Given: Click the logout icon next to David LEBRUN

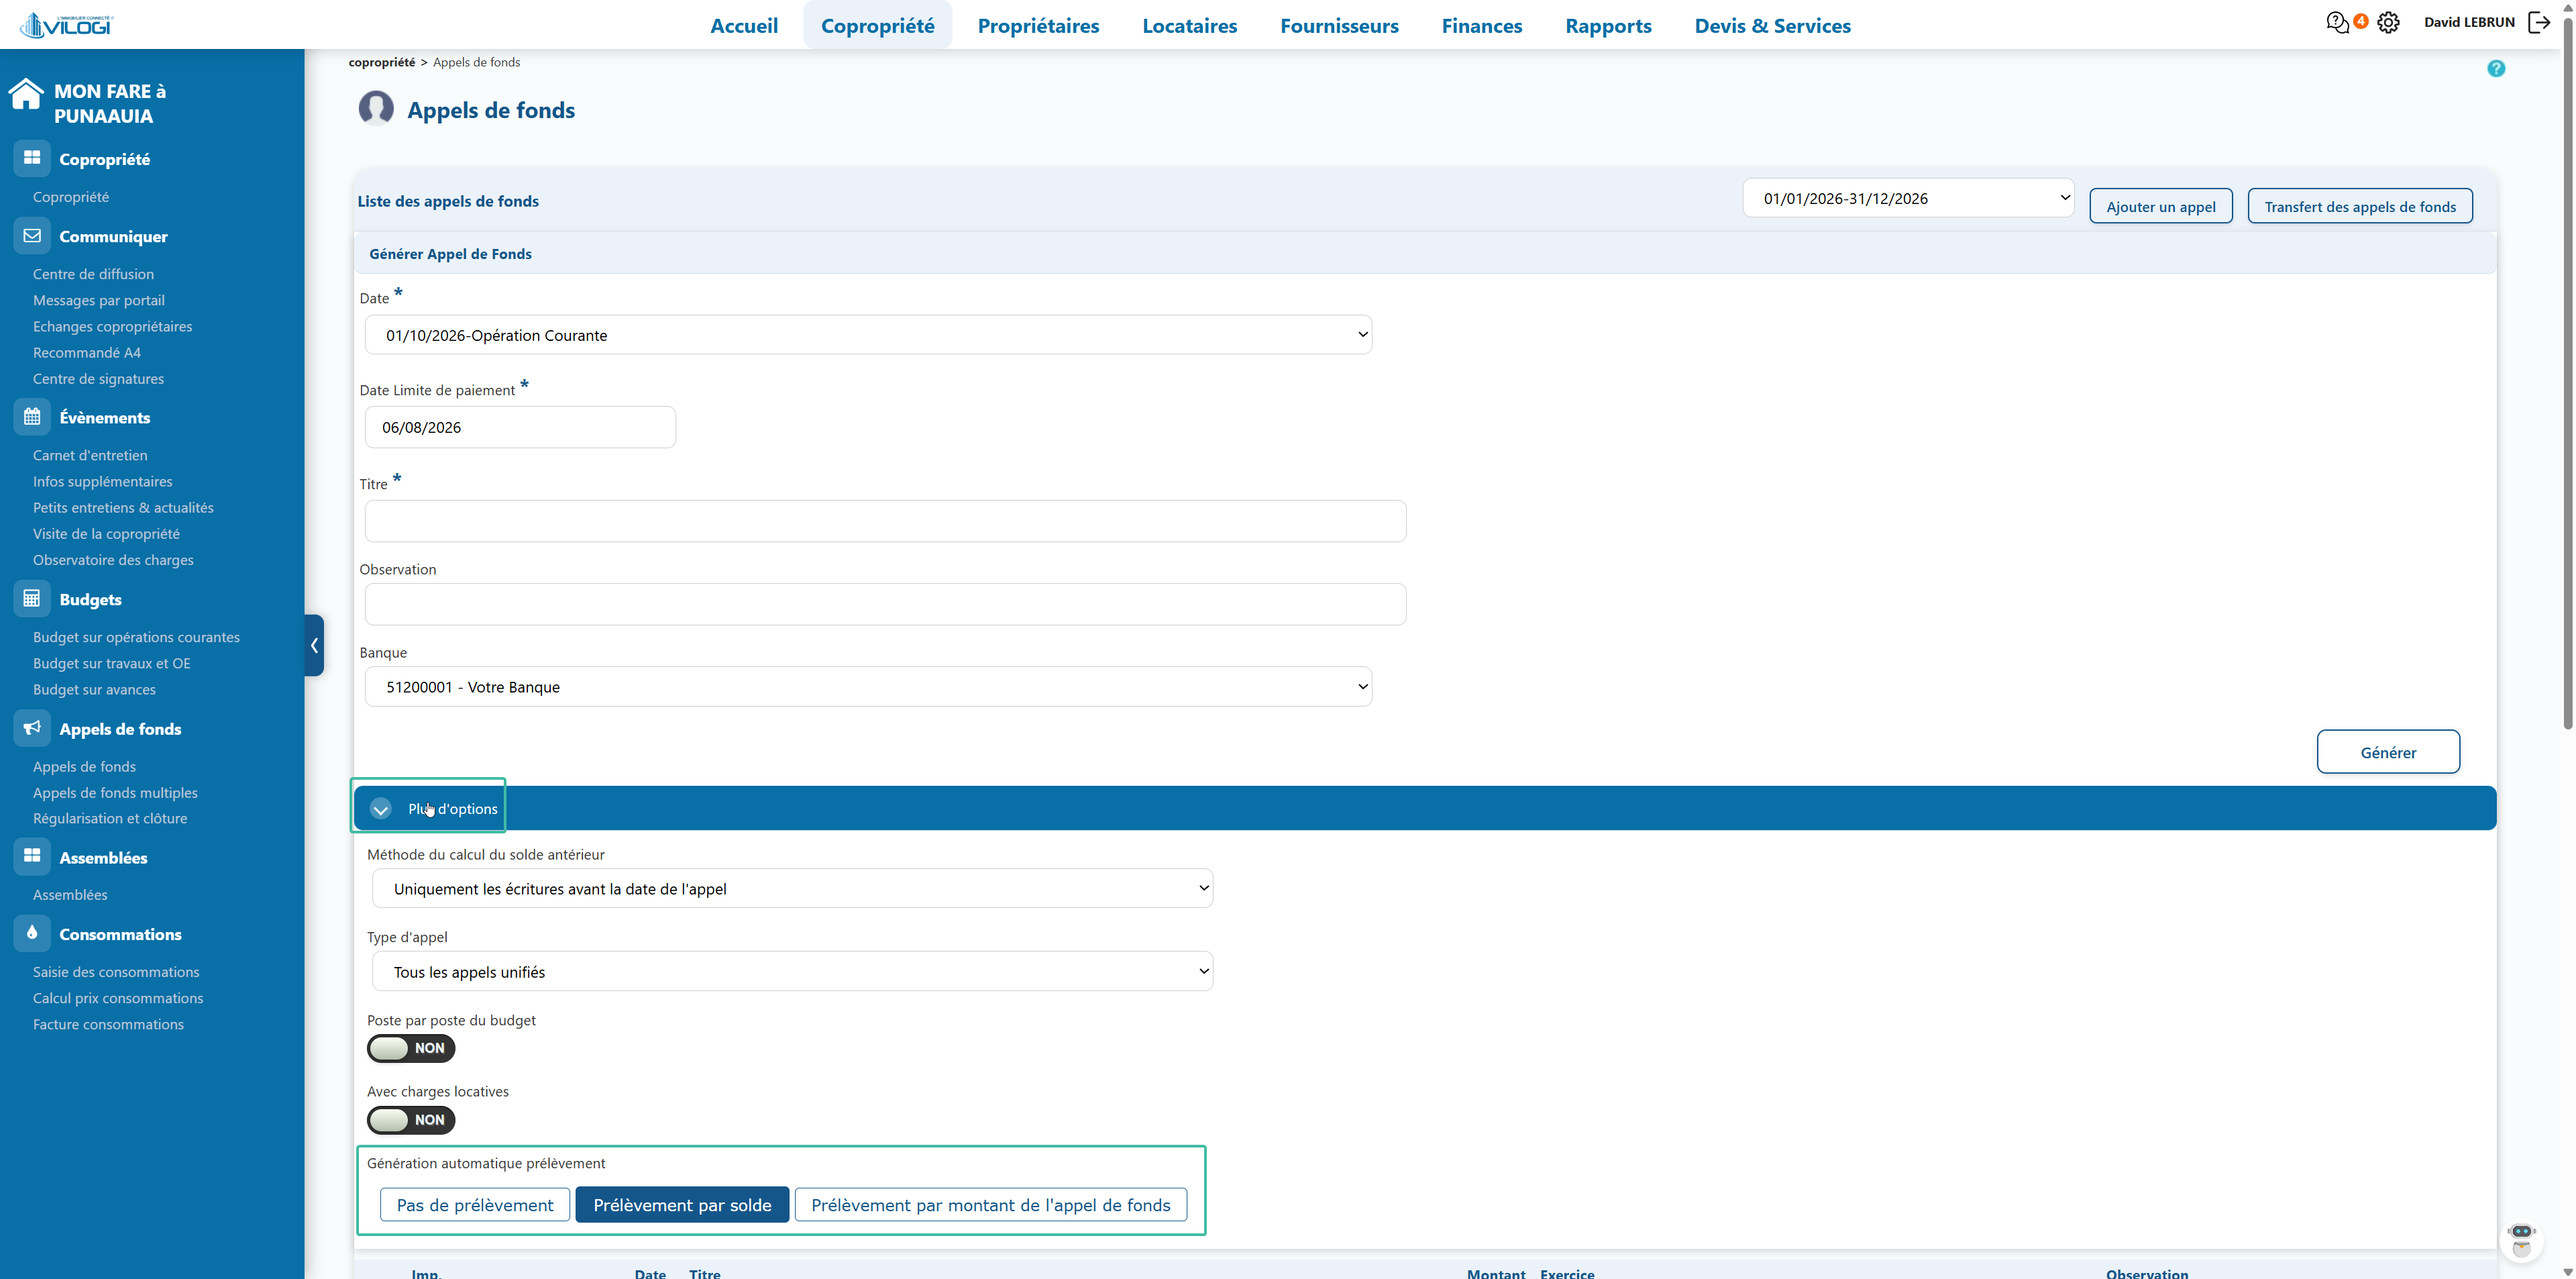Looking at the screenshot, I should point(2539,22).
